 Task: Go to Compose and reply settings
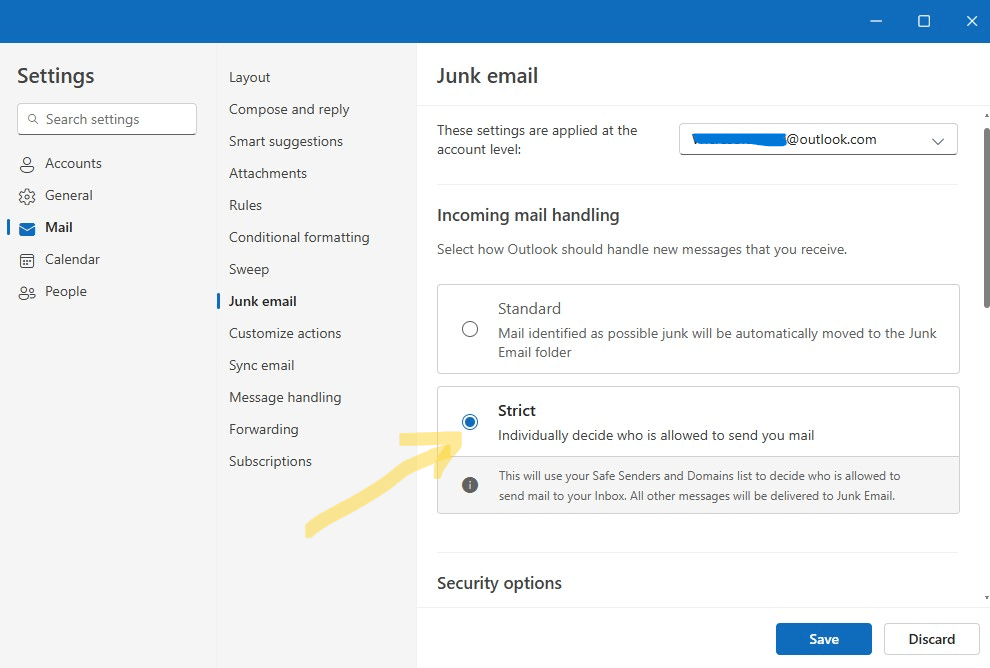coord(289,110)
